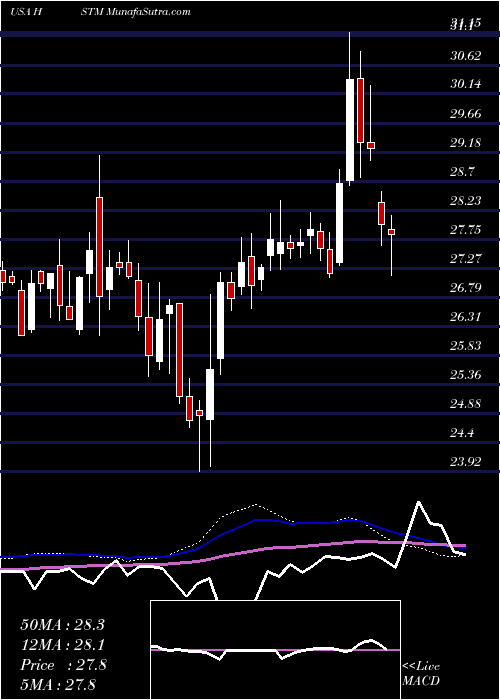The image size is (500, 700).
Task: Select the 30.62 price axis label
Action: pyautogui.click(x=466, y=55)
